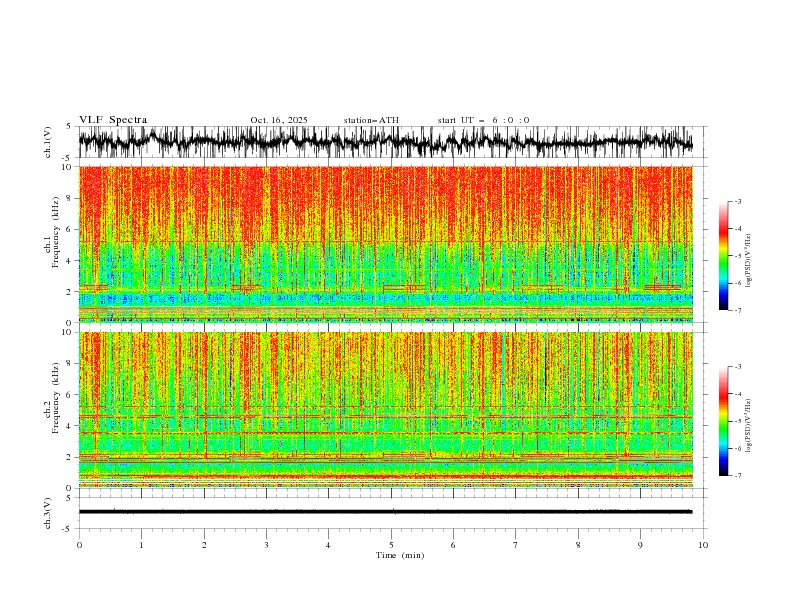Click time axis tick label '7'

click(516, 545)
